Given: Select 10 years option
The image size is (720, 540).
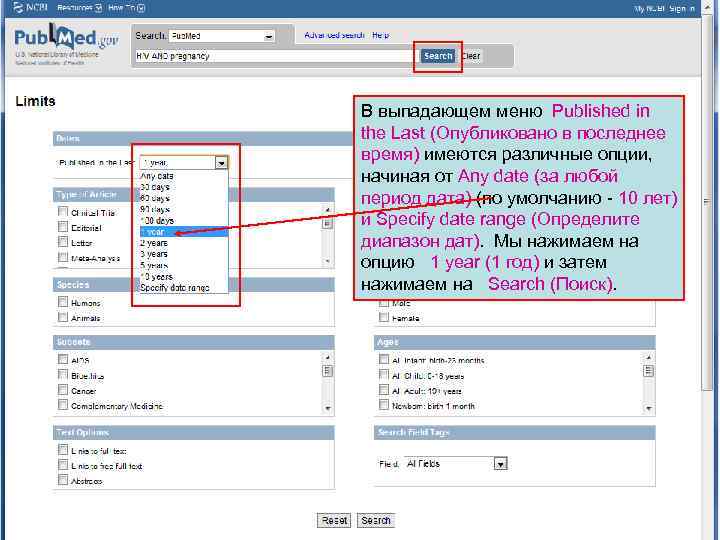Looking at the screenshot, I should pos(184,276).
